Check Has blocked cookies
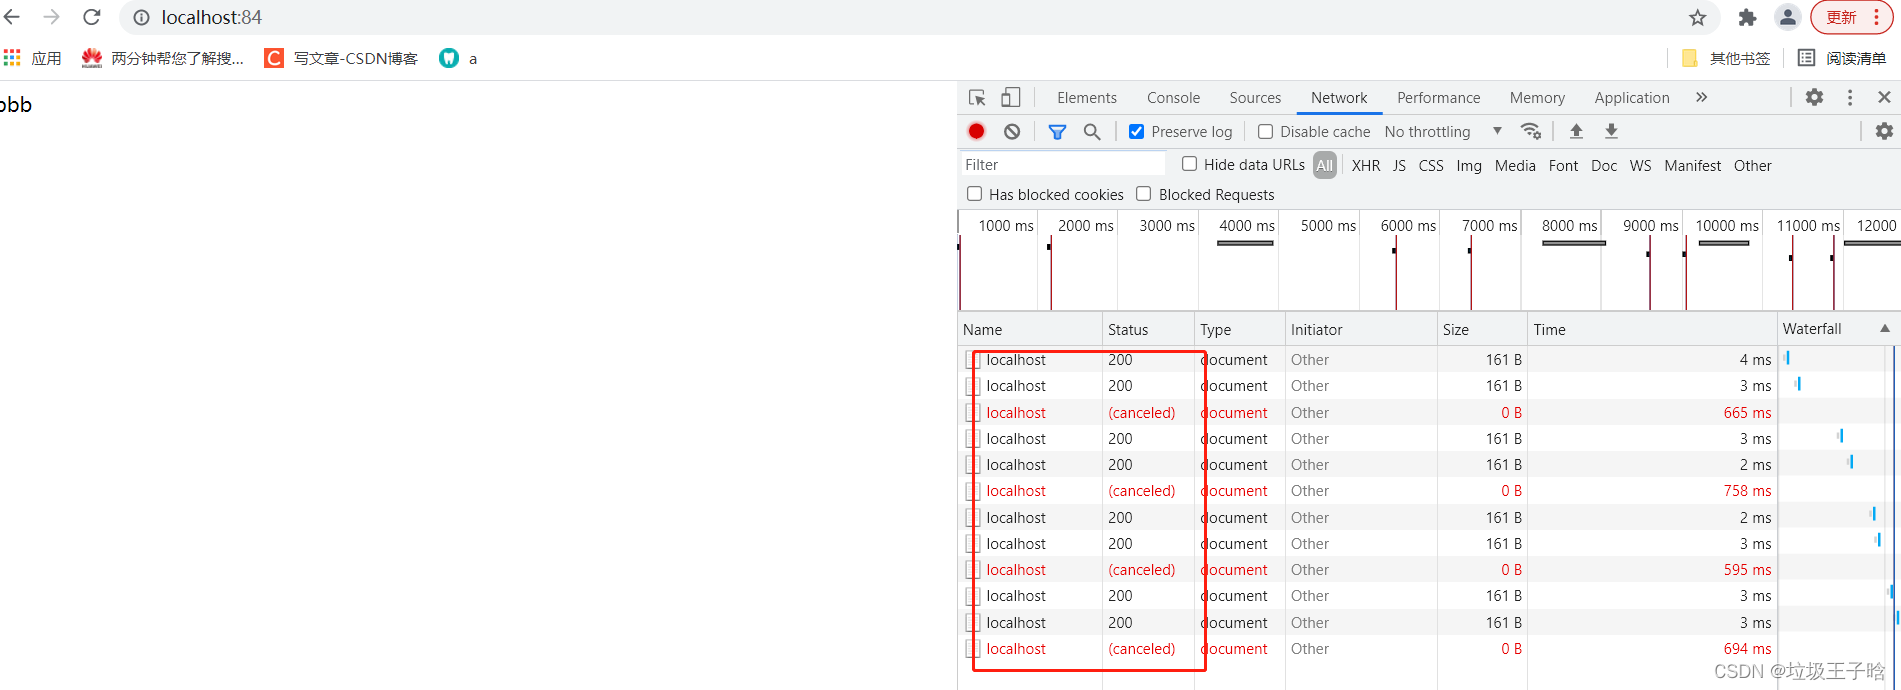 [974, 194]
